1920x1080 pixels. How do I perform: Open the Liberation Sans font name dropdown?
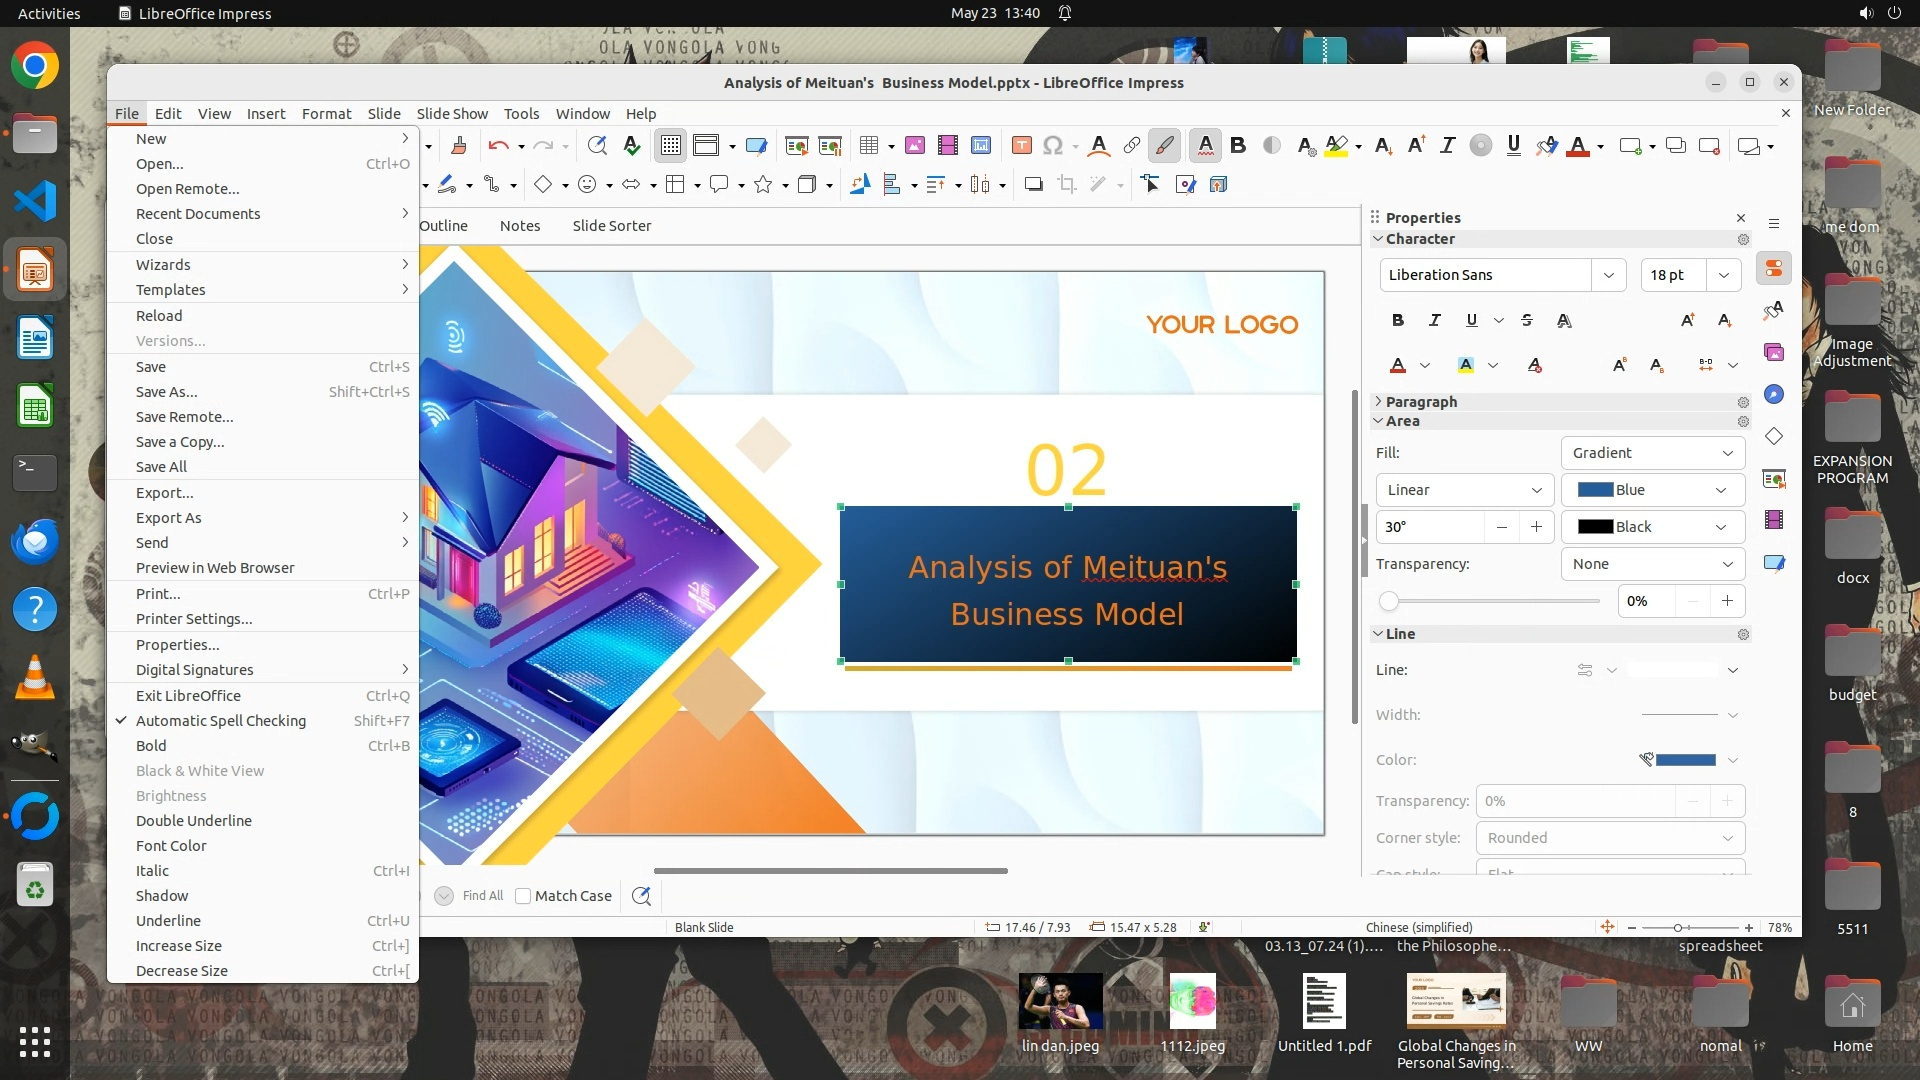coord(1608,275)
